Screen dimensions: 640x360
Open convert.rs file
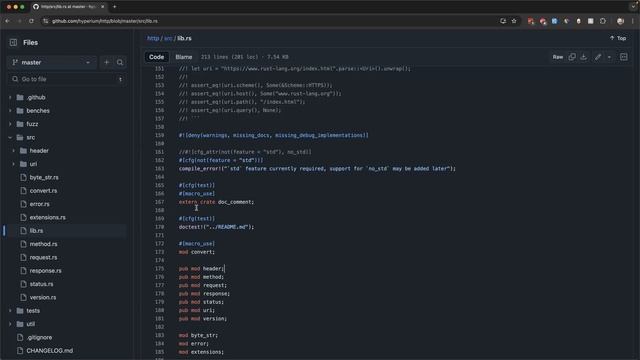click(x=43, y=191)
